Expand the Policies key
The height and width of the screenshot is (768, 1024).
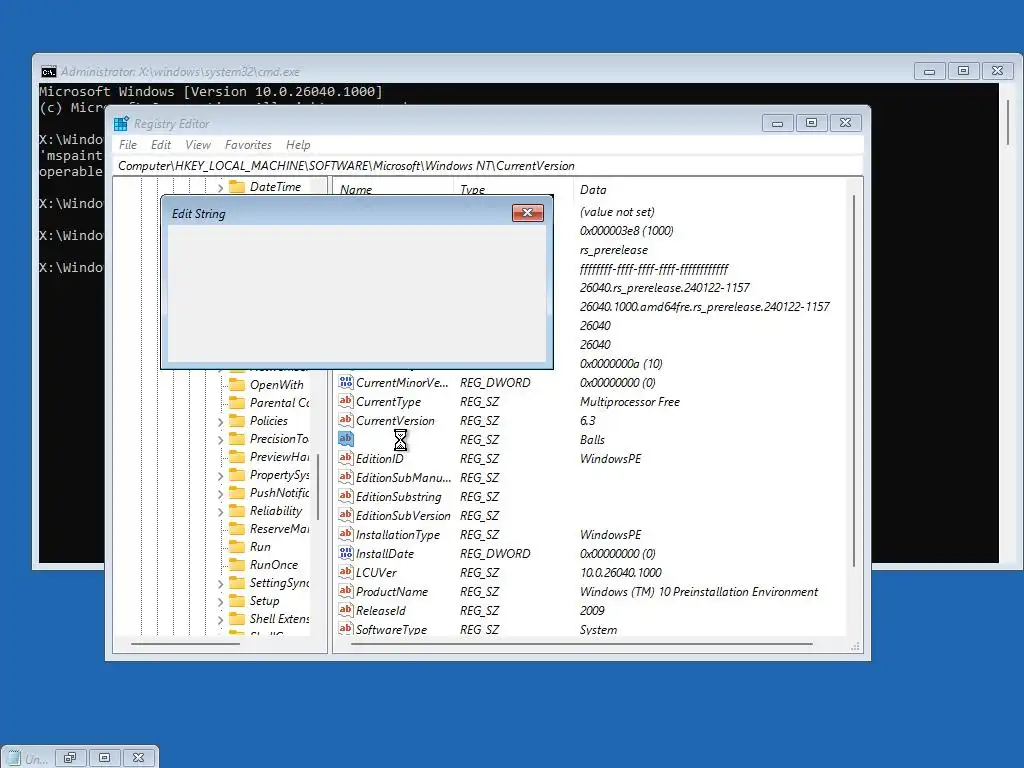pyautogui.click(x=220, y=422)
